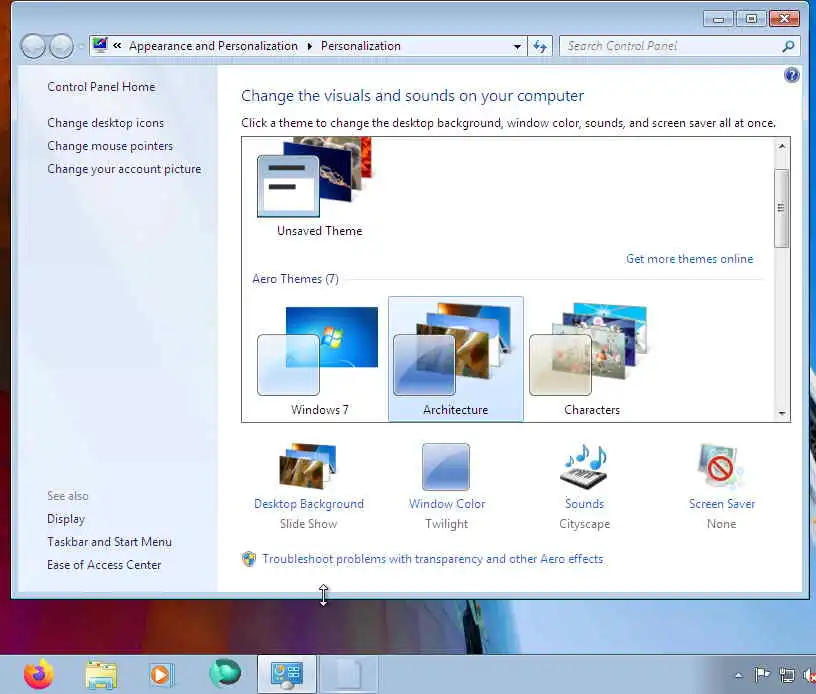Screen dimensions: 816x694
Task: Click the refresh button beside address bar
Action: point(540,46)
